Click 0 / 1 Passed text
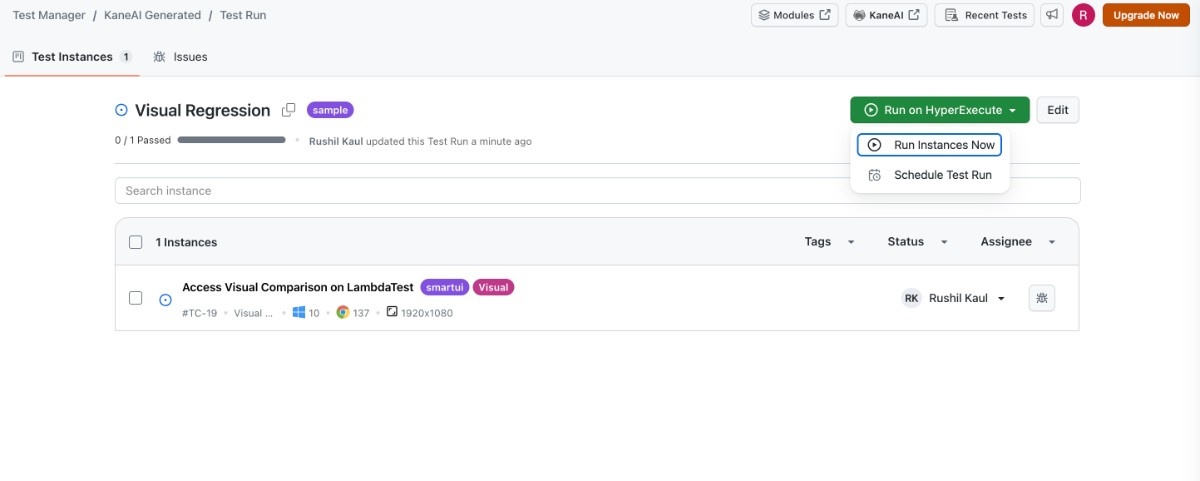 143,141
